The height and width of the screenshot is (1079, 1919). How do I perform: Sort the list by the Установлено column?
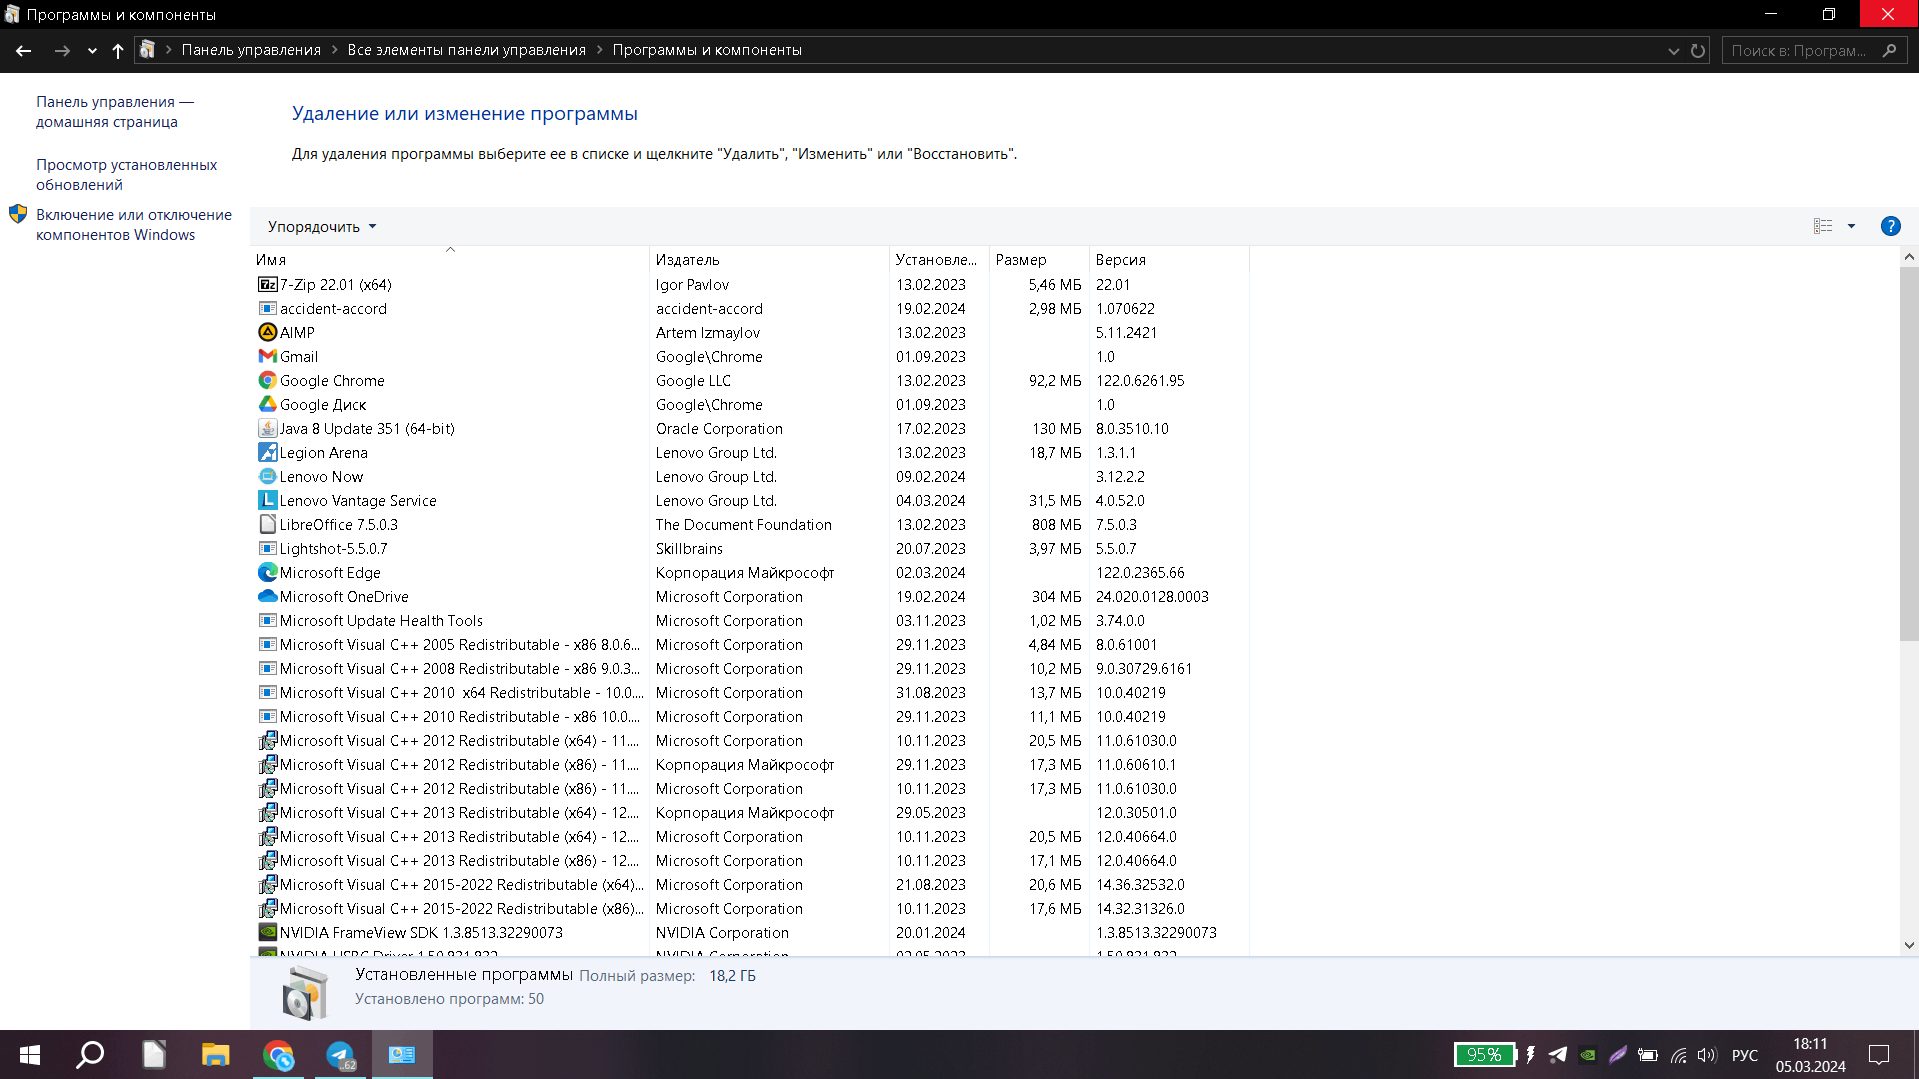[x=939, y=259]
